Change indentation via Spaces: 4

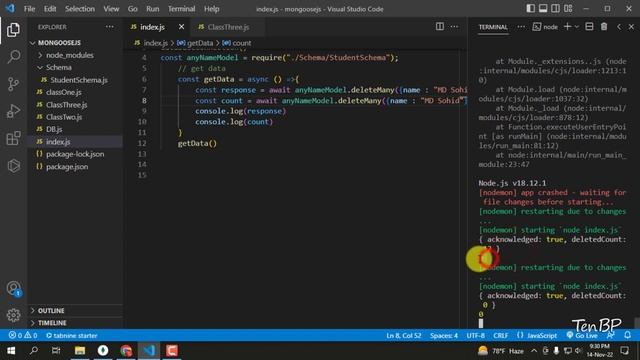(443, 336)
